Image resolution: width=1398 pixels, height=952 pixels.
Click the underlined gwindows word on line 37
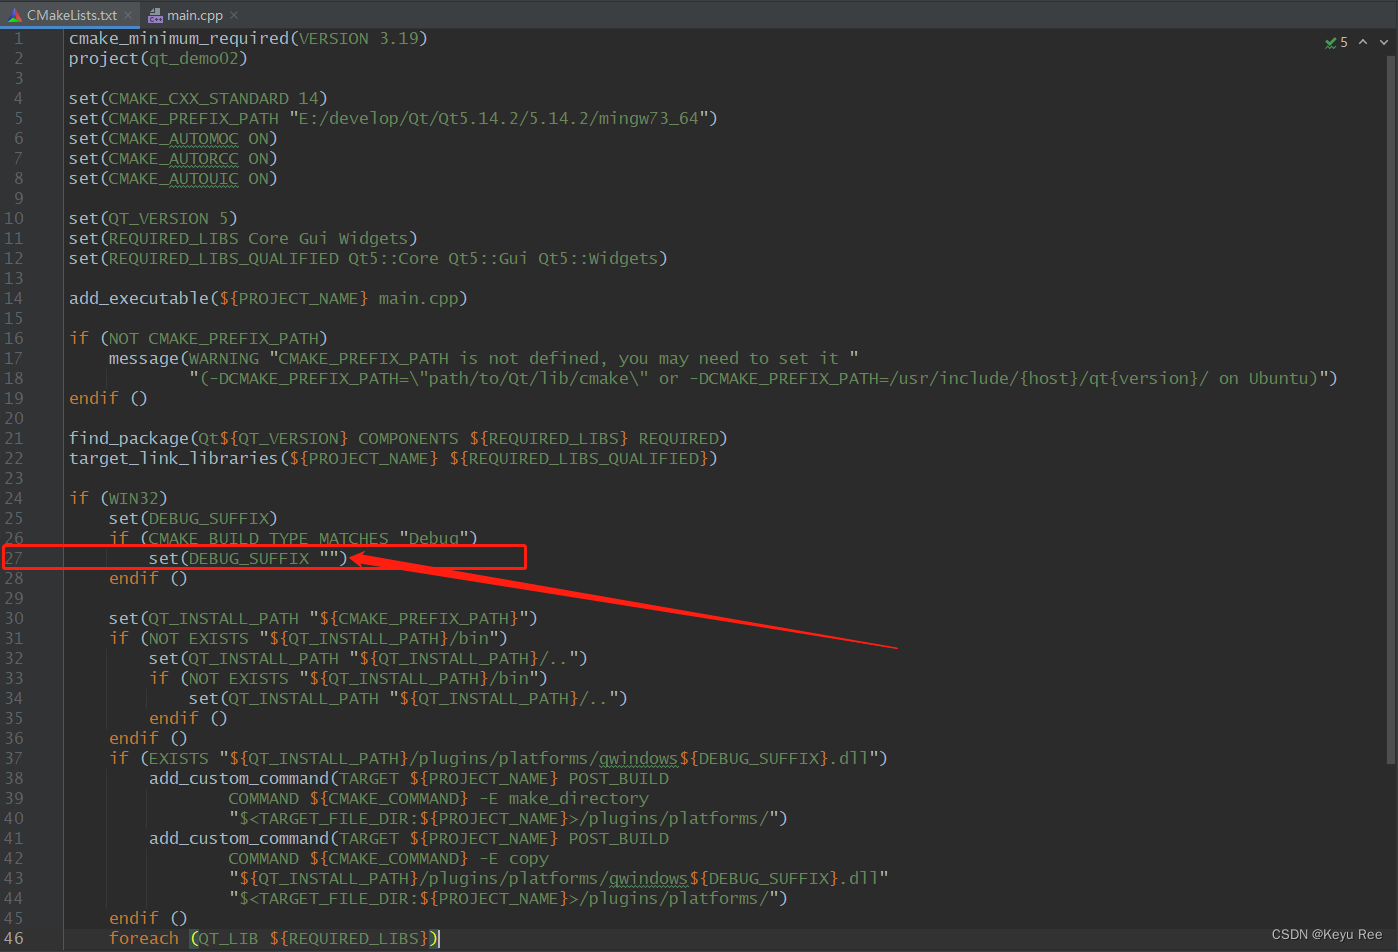coord(637,758)
